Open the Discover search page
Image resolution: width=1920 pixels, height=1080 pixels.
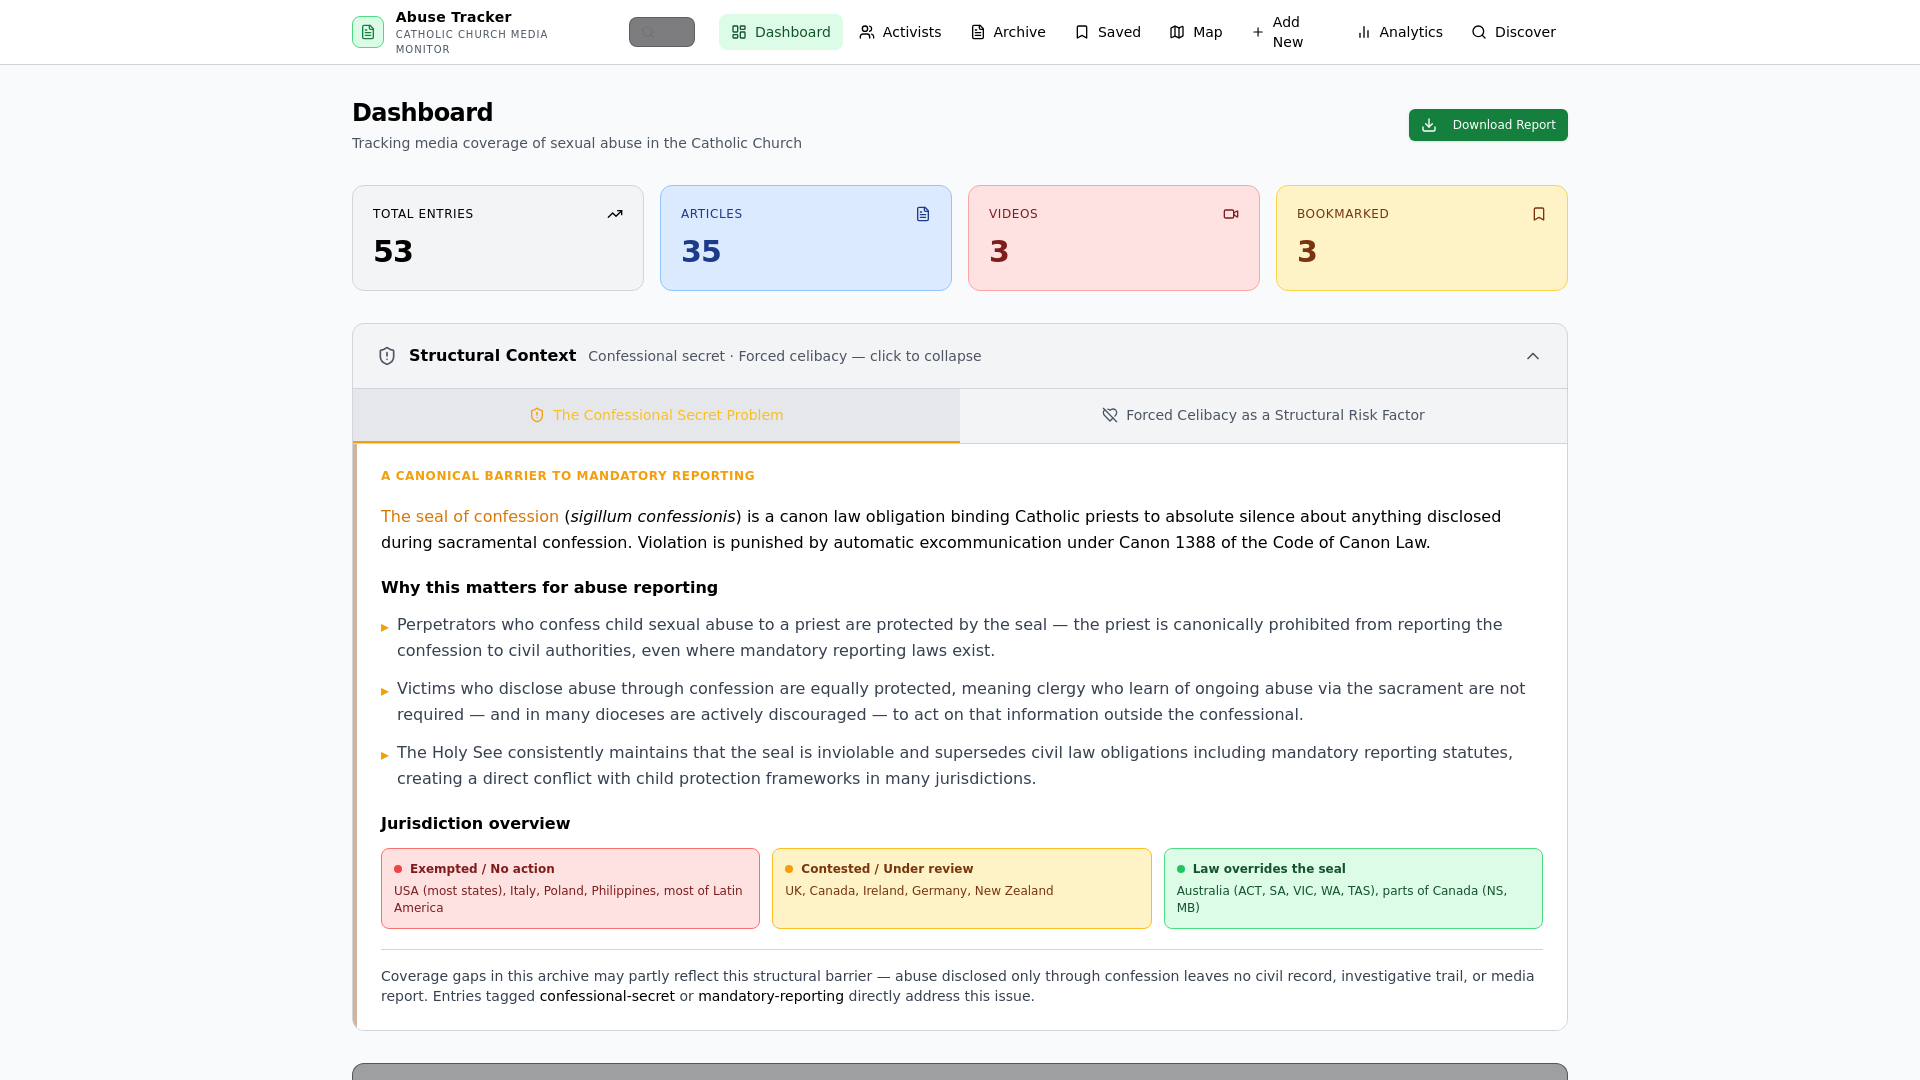tap(1513, 32)
